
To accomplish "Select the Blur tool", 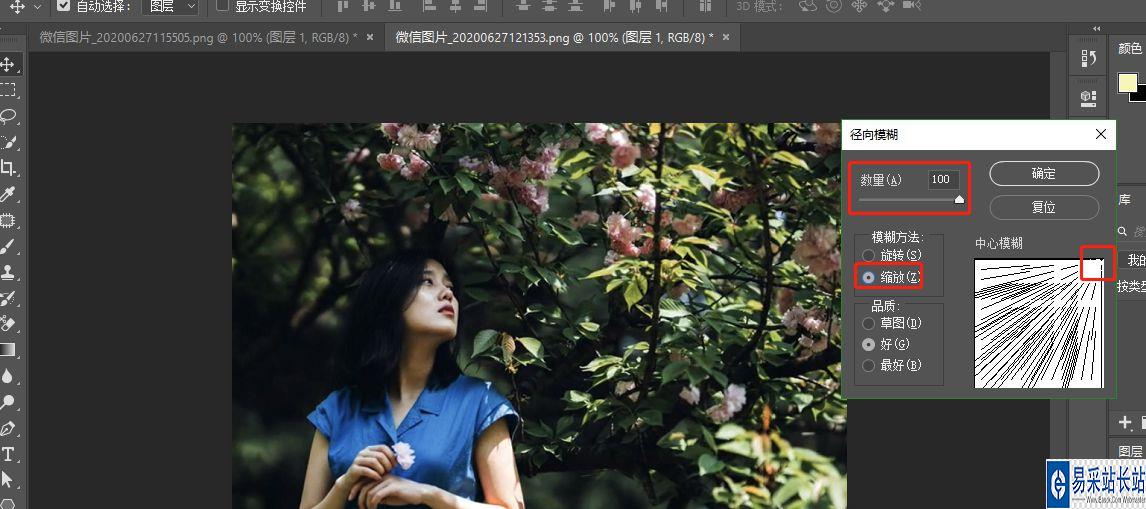I will tap(8, 376).
